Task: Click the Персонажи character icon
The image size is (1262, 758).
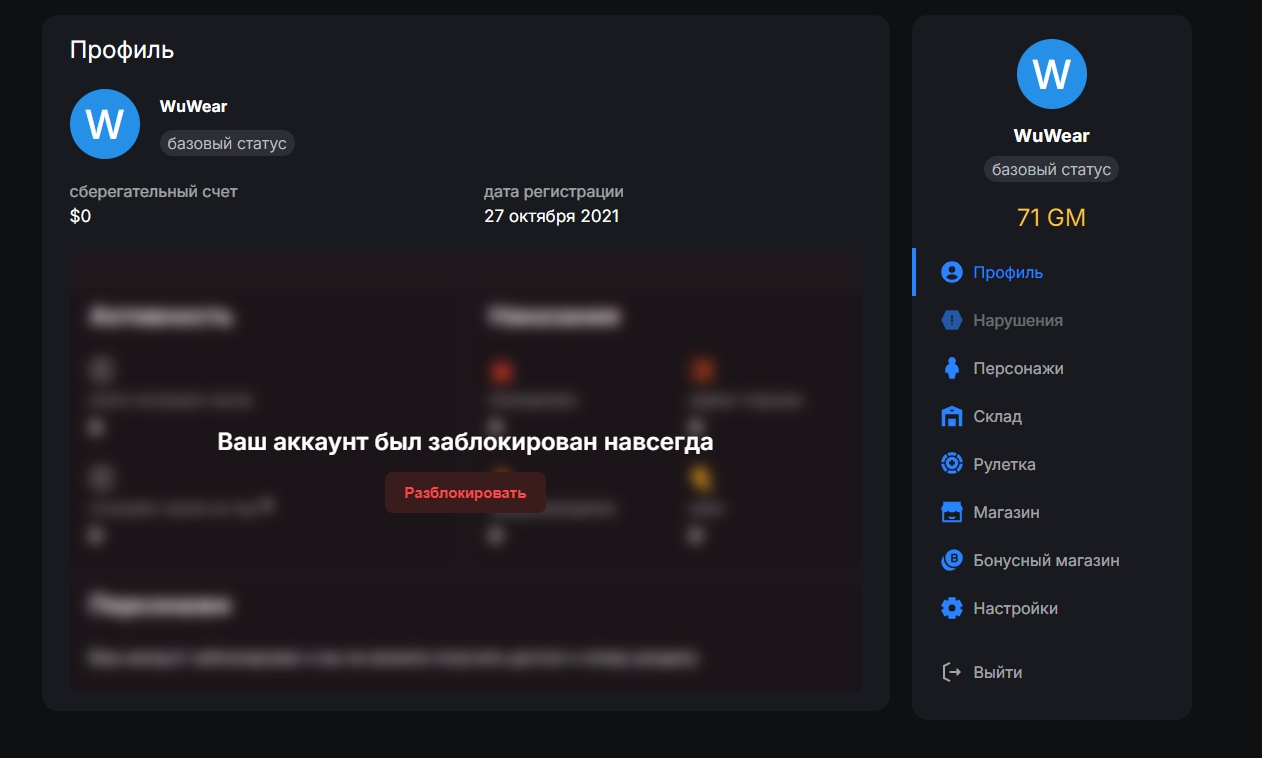Action: pos(951,368)
